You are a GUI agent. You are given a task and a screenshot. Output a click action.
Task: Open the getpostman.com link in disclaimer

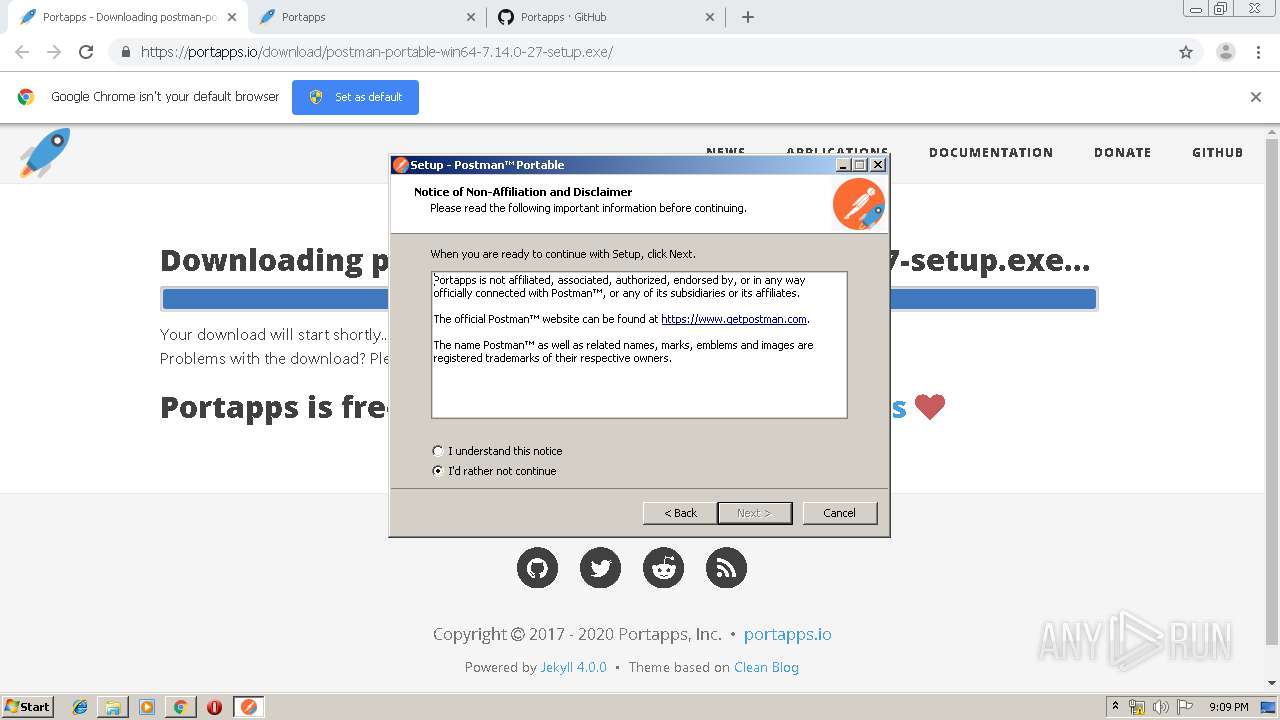point(734,319)
